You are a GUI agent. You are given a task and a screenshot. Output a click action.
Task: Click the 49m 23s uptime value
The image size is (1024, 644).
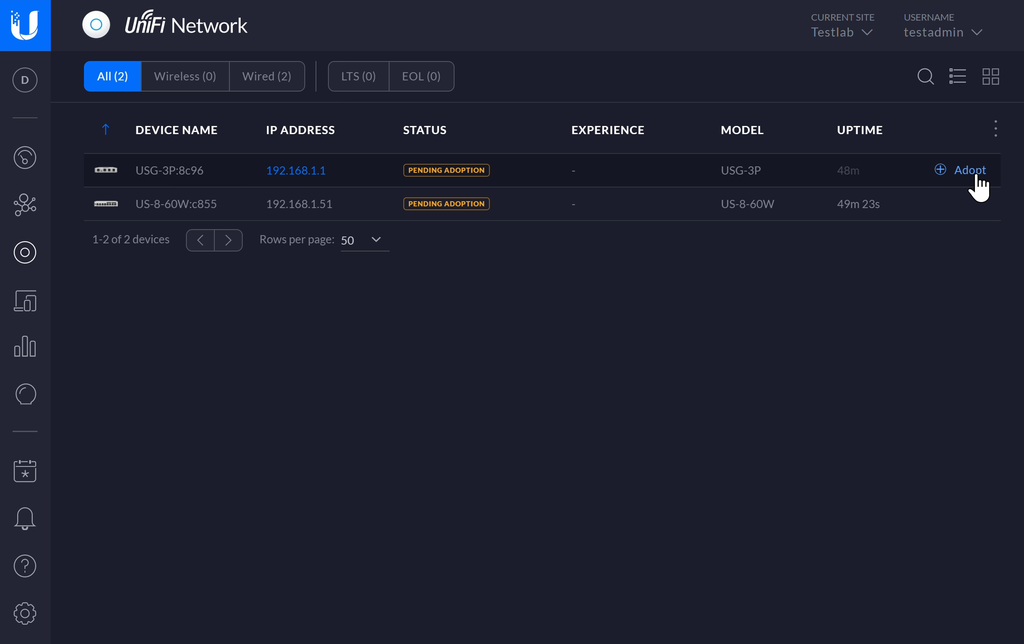[858, 204]
